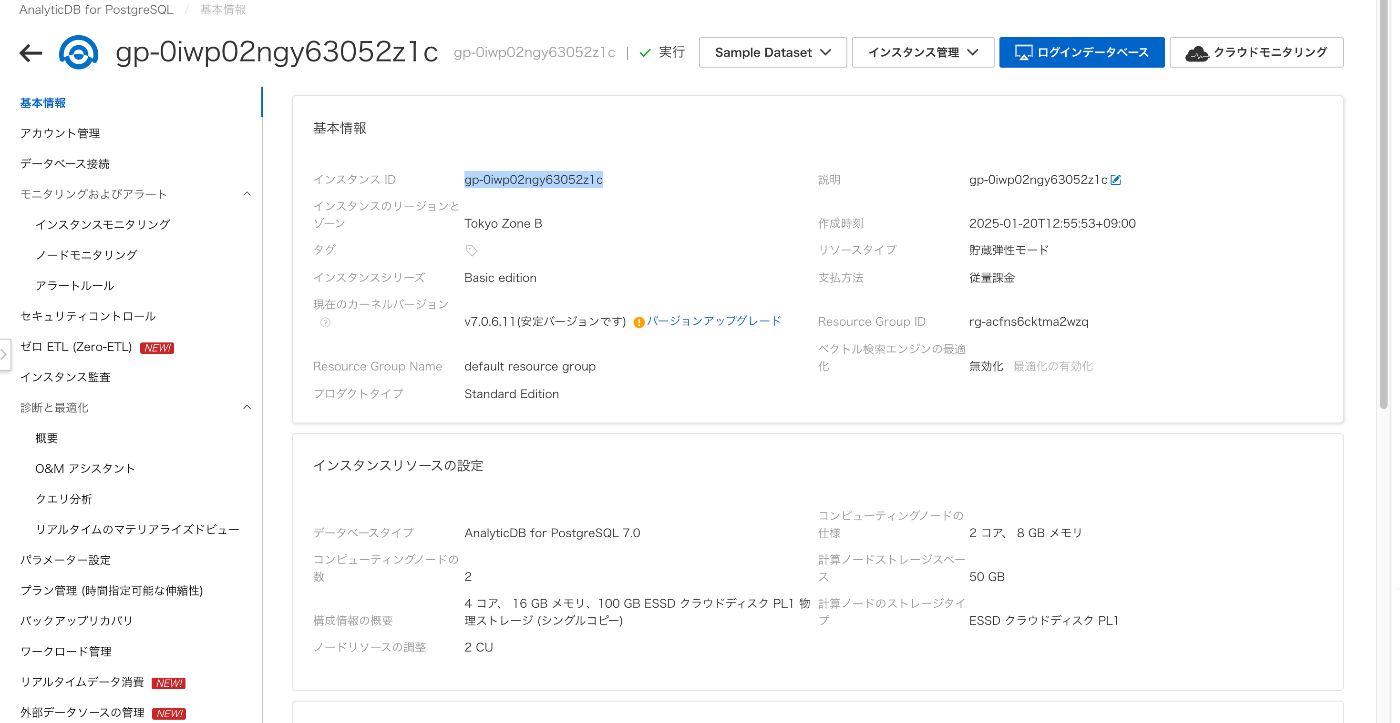
Task: Click the page vertical scrollbar
Action: (x=1384, y=205)
